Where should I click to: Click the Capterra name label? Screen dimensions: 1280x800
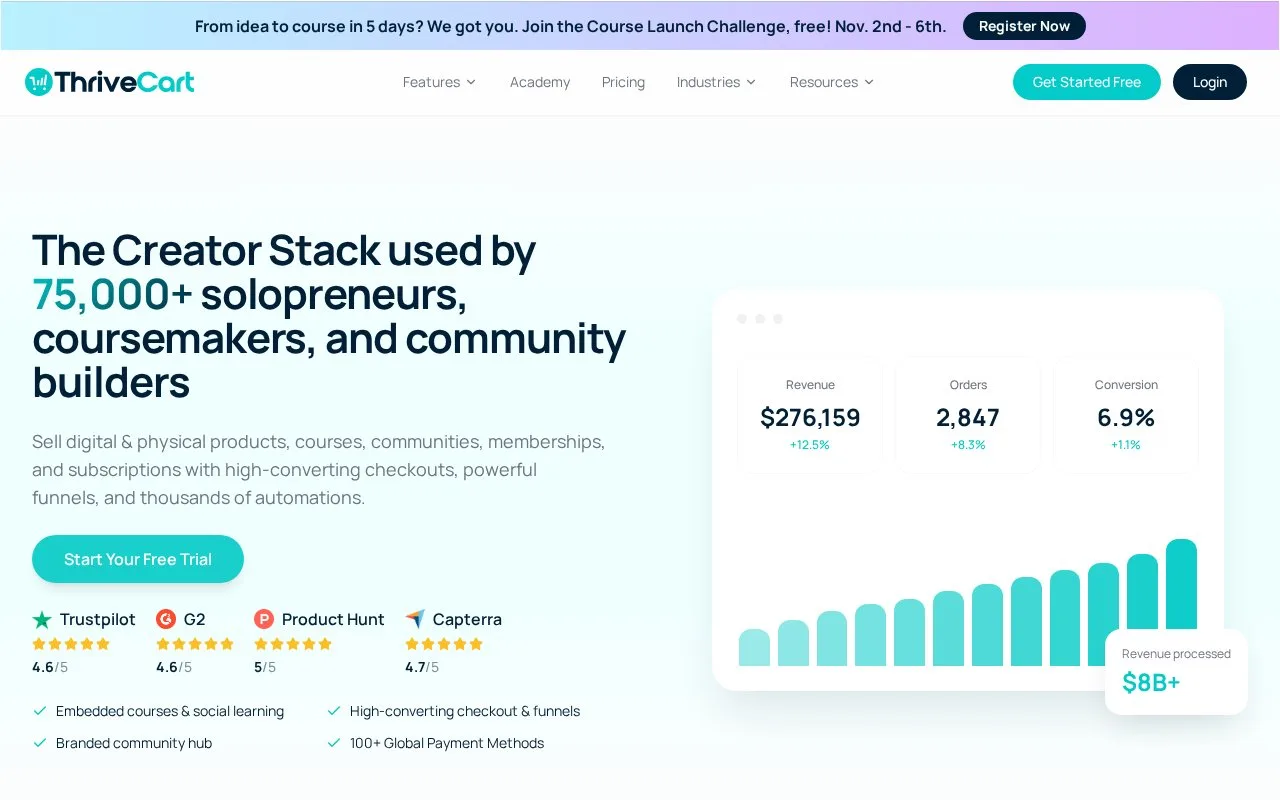pos(467,619)
